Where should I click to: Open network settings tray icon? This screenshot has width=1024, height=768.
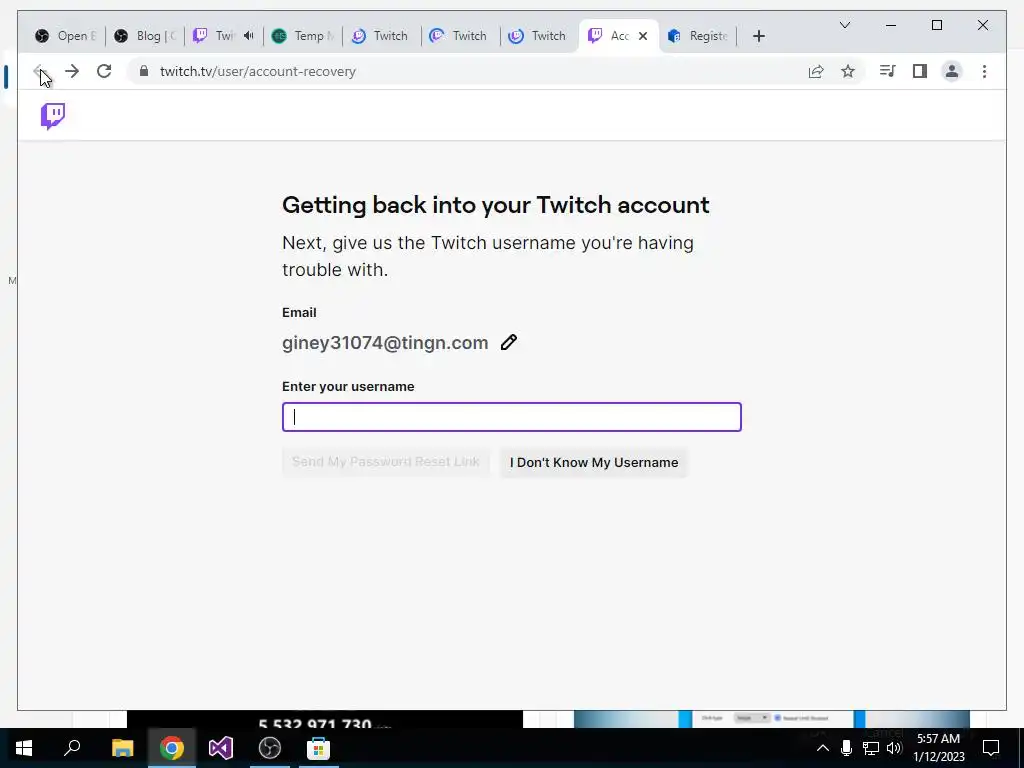pyautogui.click(x=871, y=748)
